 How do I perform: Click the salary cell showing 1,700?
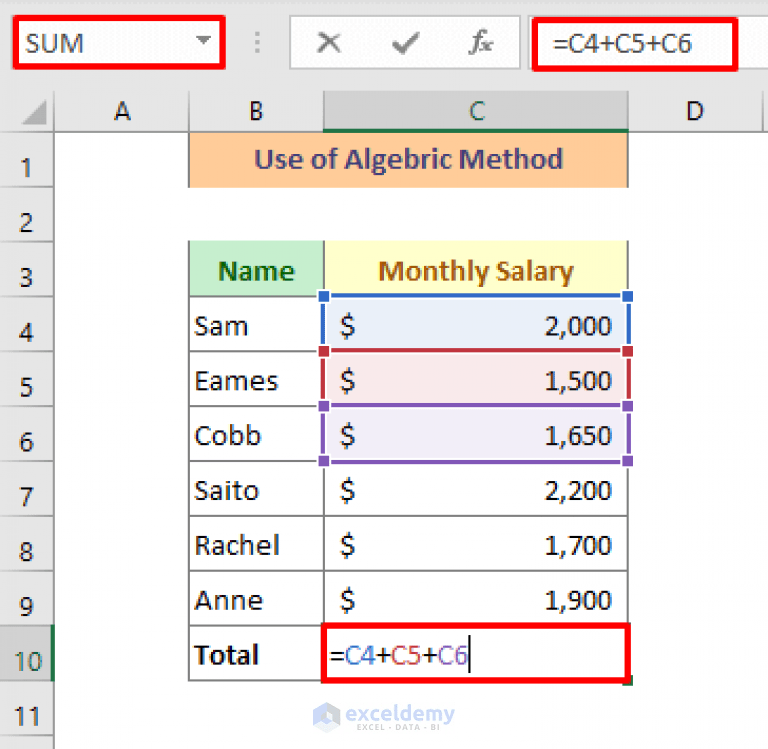click(476, 544)
